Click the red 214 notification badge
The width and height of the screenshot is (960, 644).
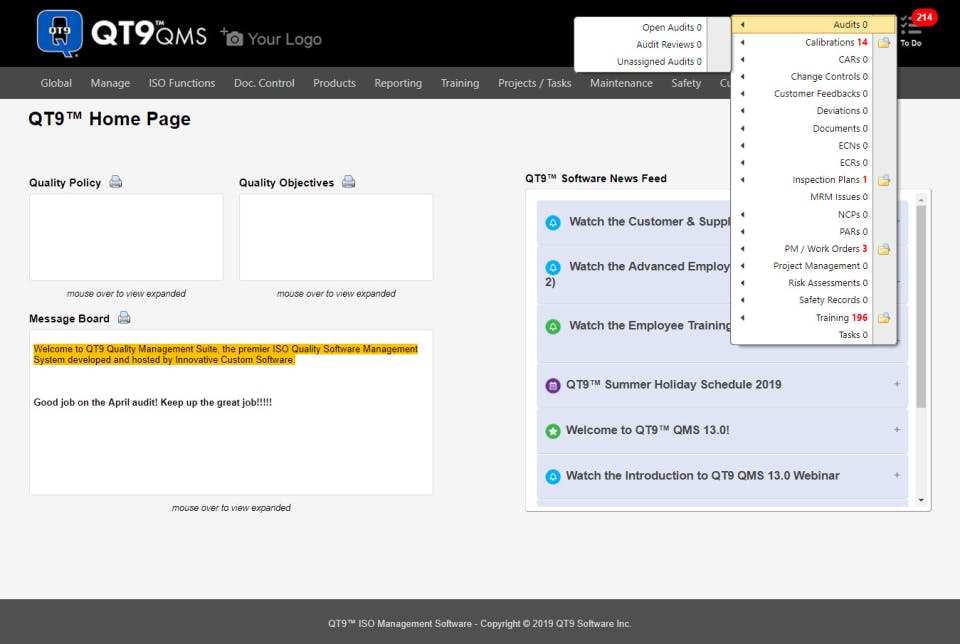click(x=924, y=17)
